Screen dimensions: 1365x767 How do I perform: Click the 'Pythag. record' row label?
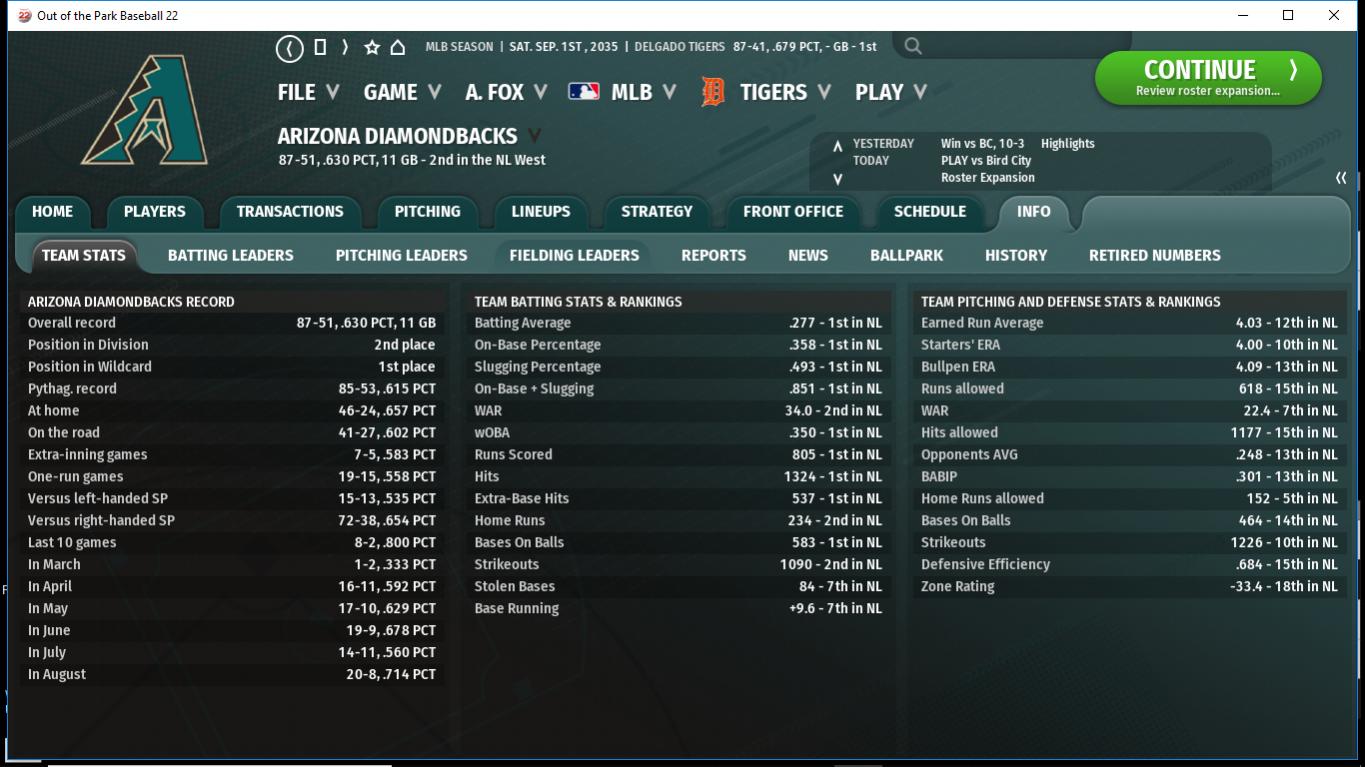[x=72, y=389]
